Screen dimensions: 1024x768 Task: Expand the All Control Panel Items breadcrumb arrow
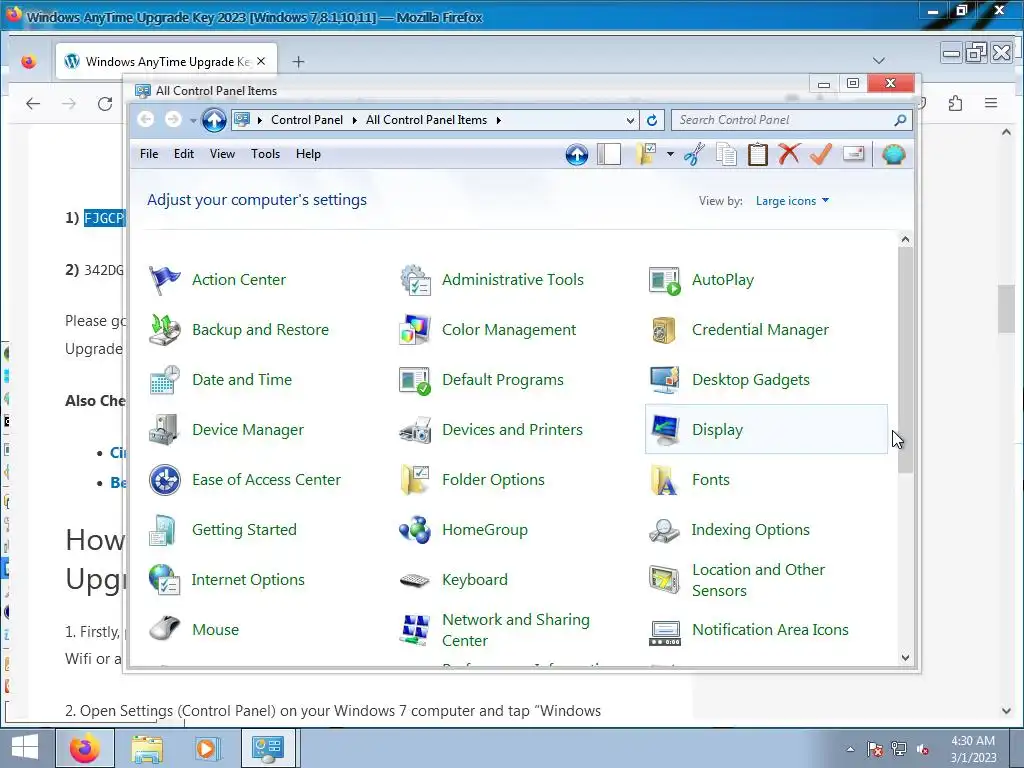[x=498, y=120]
